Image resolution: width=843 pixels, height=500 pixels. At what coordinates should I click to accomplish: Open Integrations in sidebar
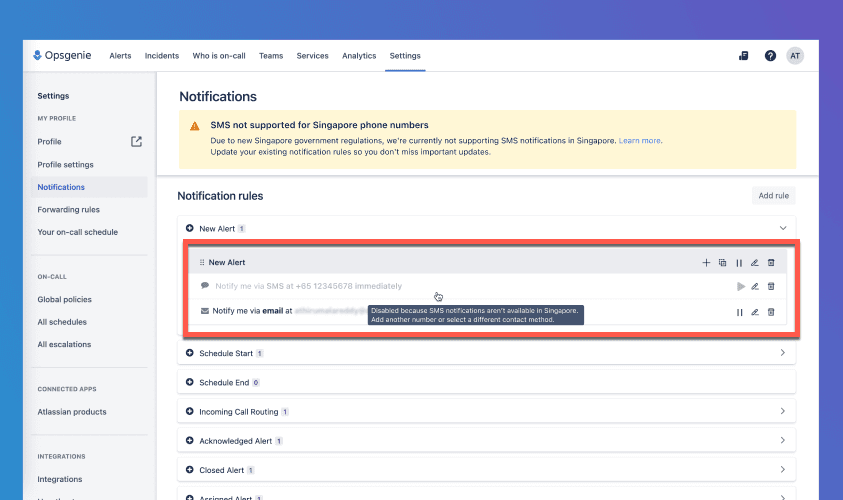click(x=60, y=479)
